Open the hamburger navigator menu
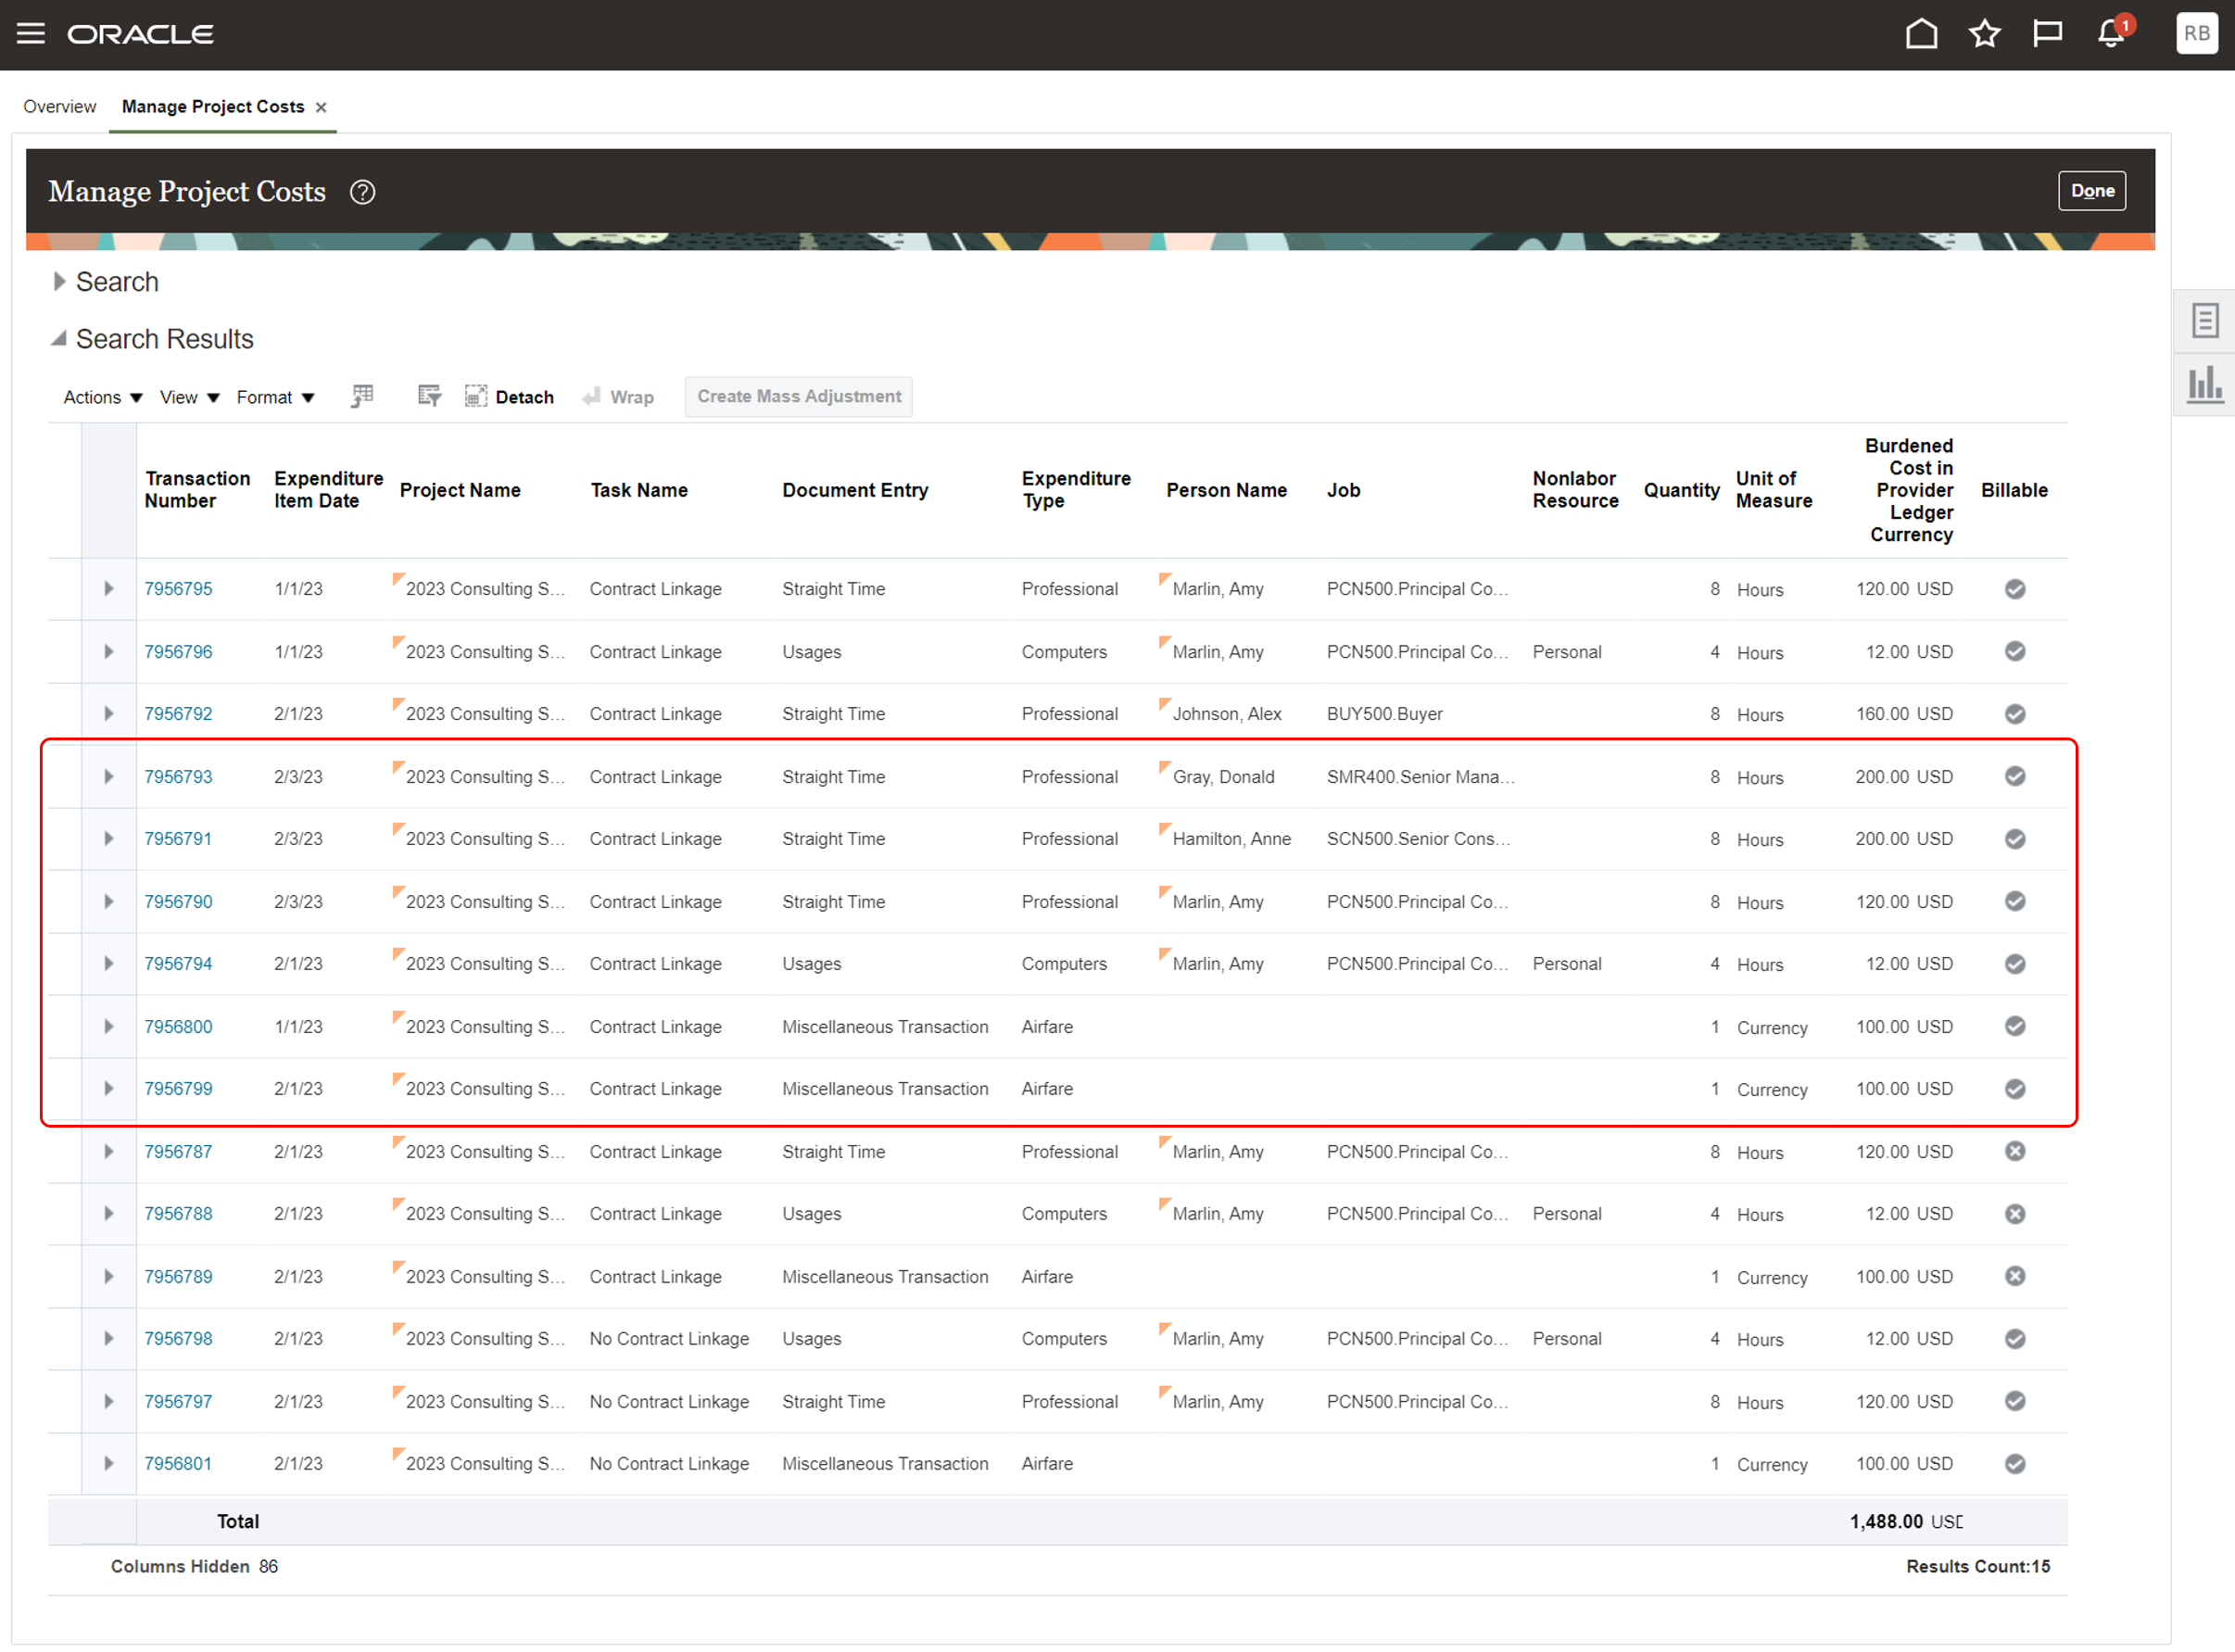 (x=31, y=34)
